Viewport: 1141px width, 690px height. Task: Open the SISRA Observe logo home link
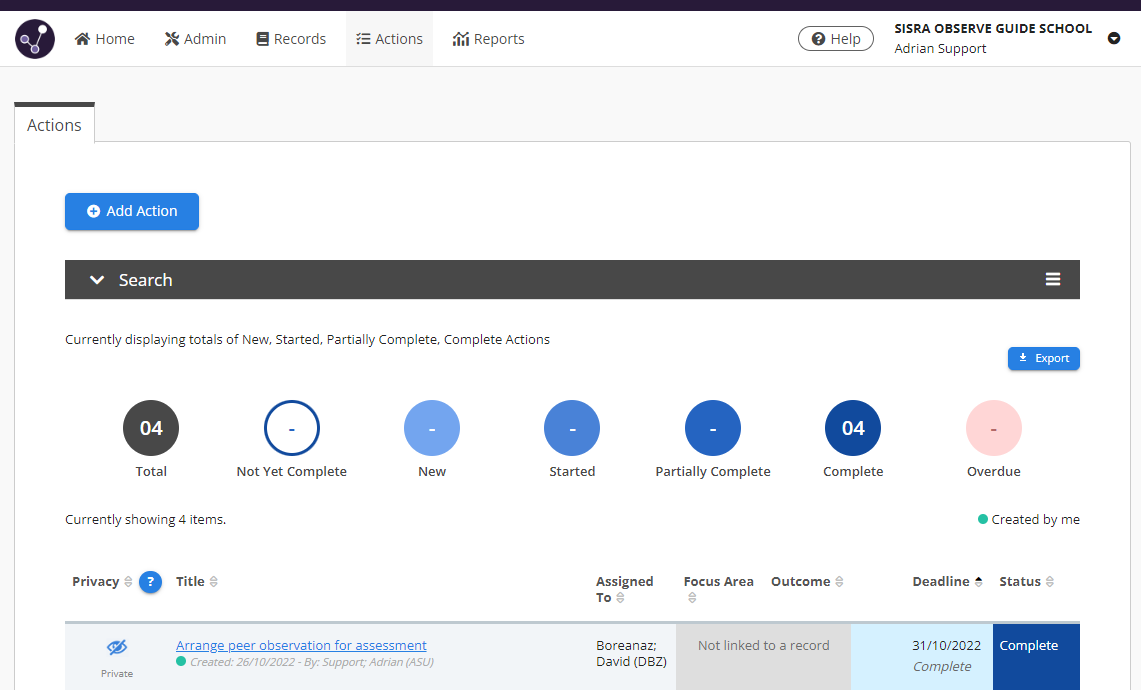(x=34, y=38)
